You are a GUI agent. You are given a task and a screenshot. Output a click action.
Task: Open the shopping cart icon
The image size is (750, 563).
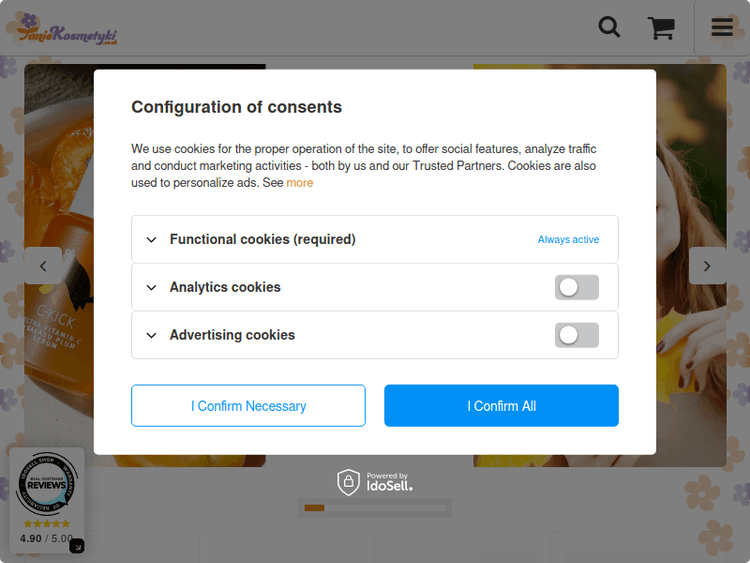[661, 28]
